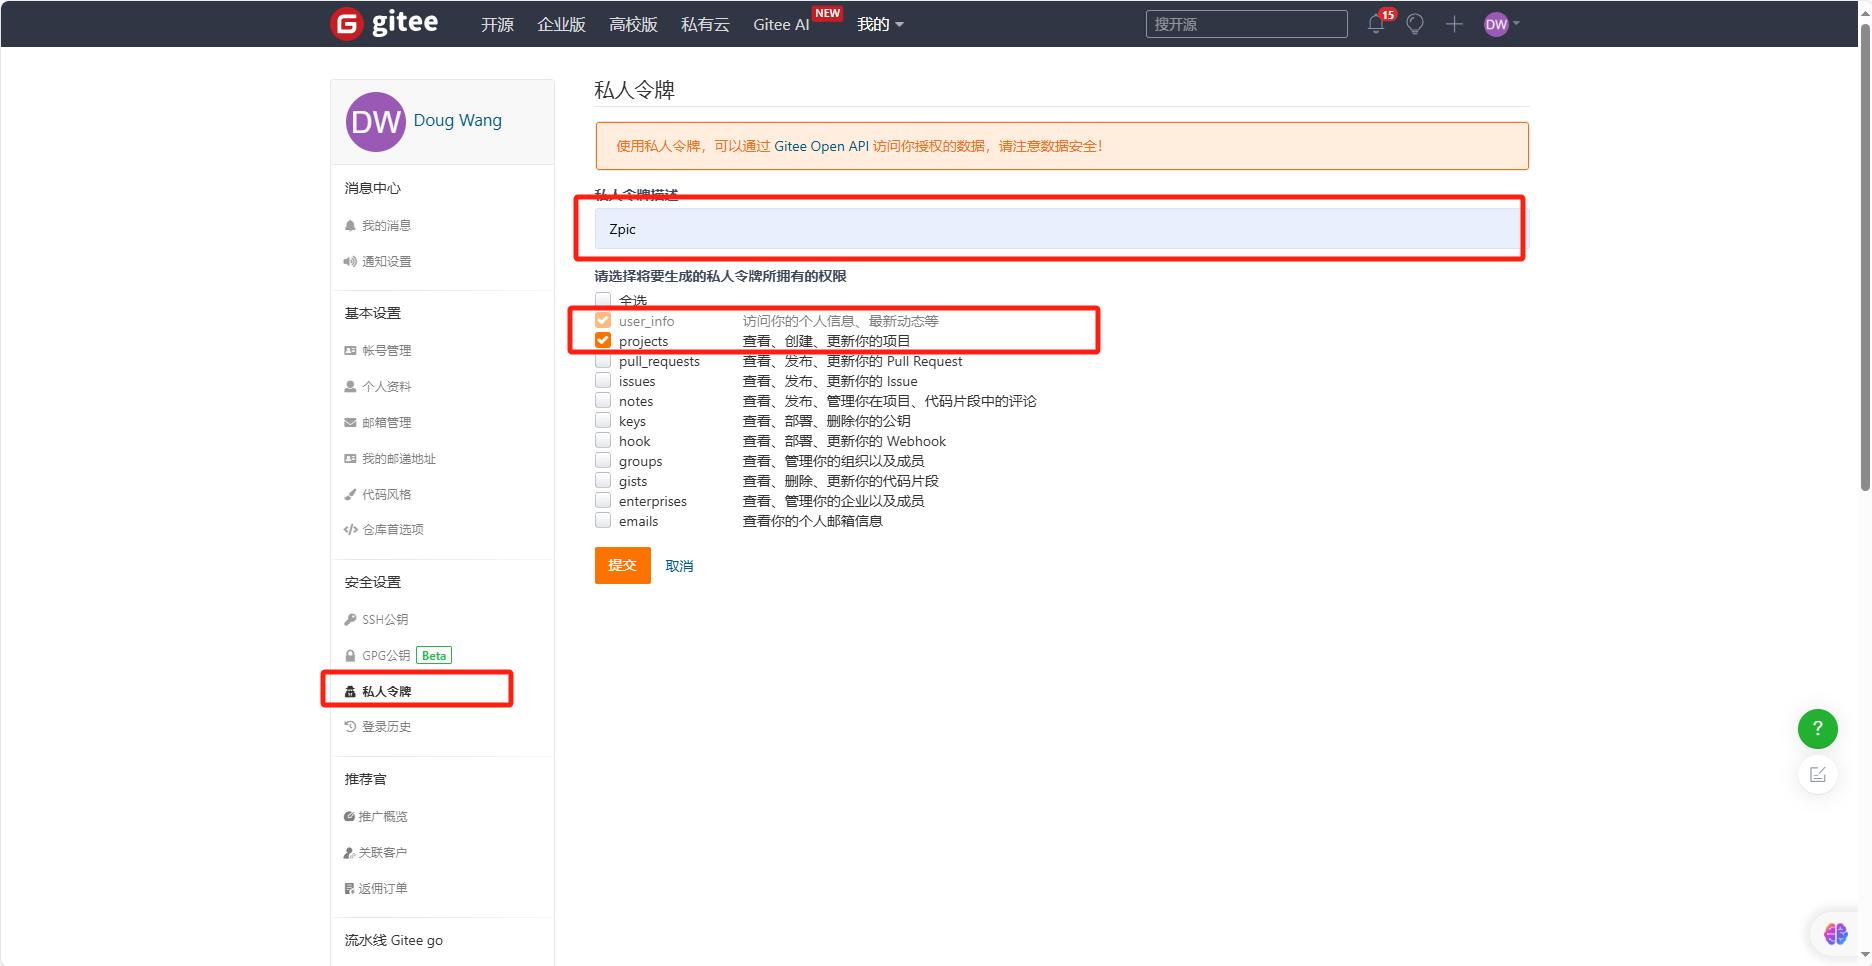Click the lightbulb icon in the top bar
1872x966 pixels.
[x=1415, y=24]
